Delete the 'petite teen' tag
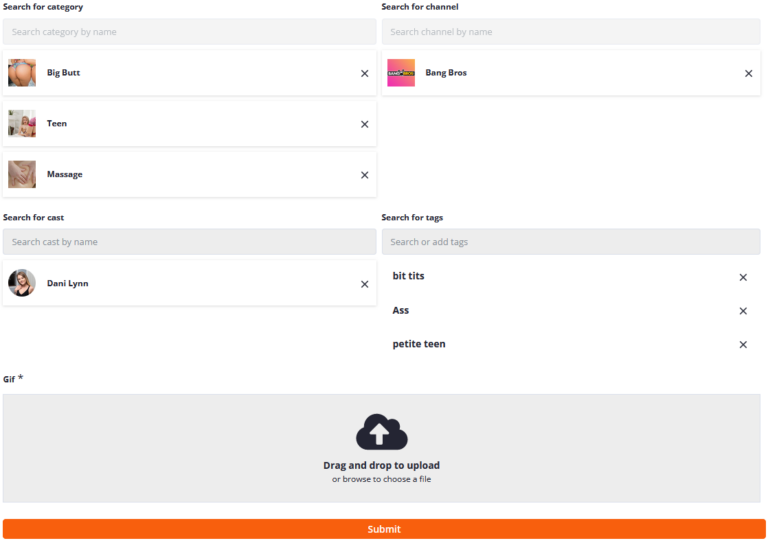The width and height of the screenshot is (768, 543). coord(742,344)
